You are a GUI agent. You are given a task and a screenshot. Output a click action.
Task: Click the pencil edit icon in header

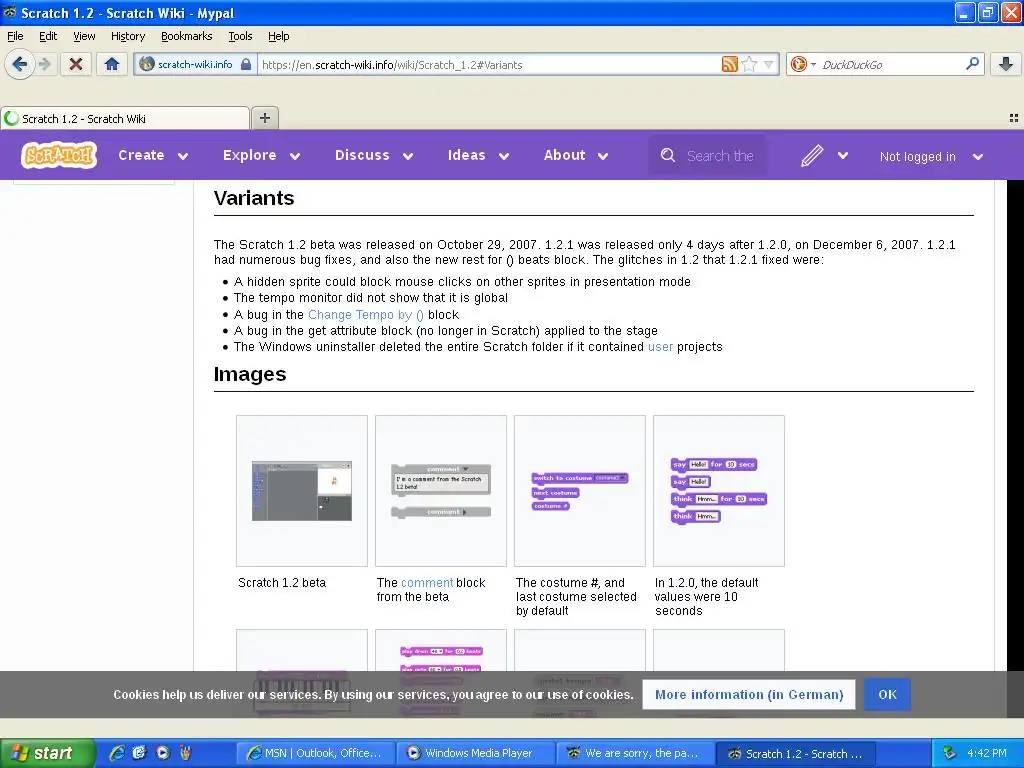[812, 156]
